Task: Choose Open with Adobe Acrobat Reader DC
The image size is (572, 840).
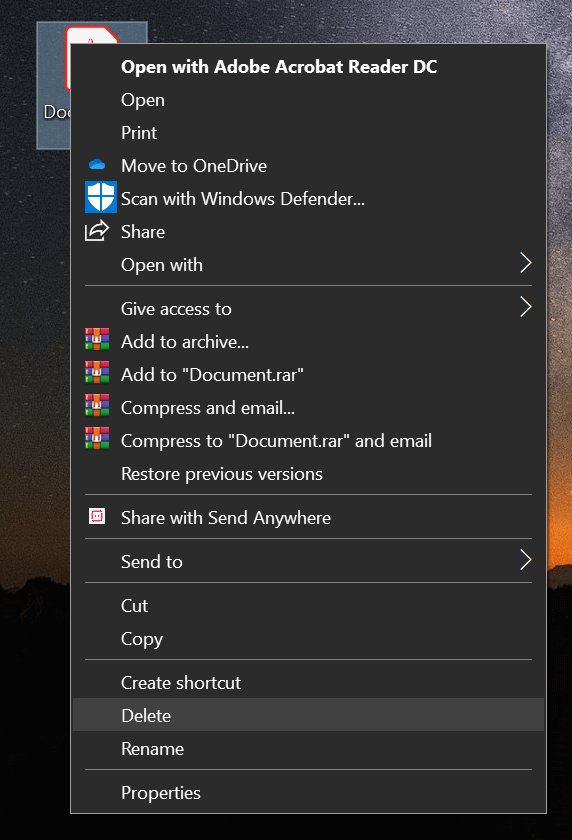Action: (308, 67)
